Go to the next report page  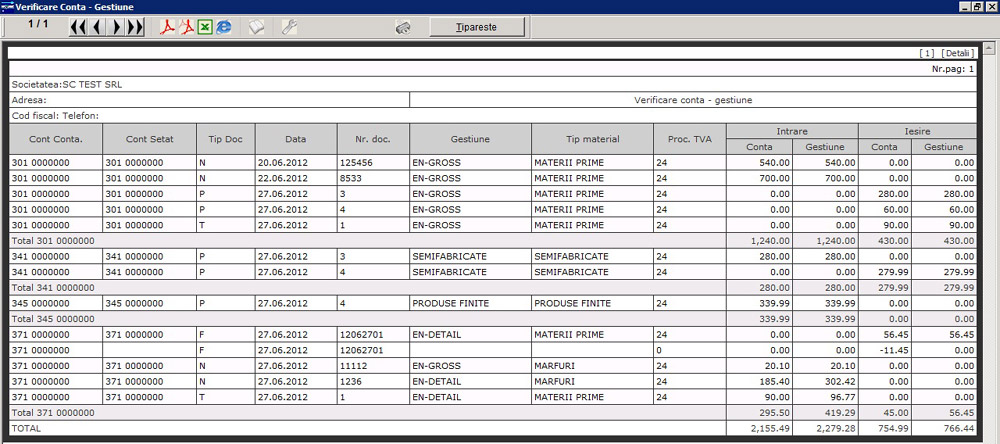[116, 27]
